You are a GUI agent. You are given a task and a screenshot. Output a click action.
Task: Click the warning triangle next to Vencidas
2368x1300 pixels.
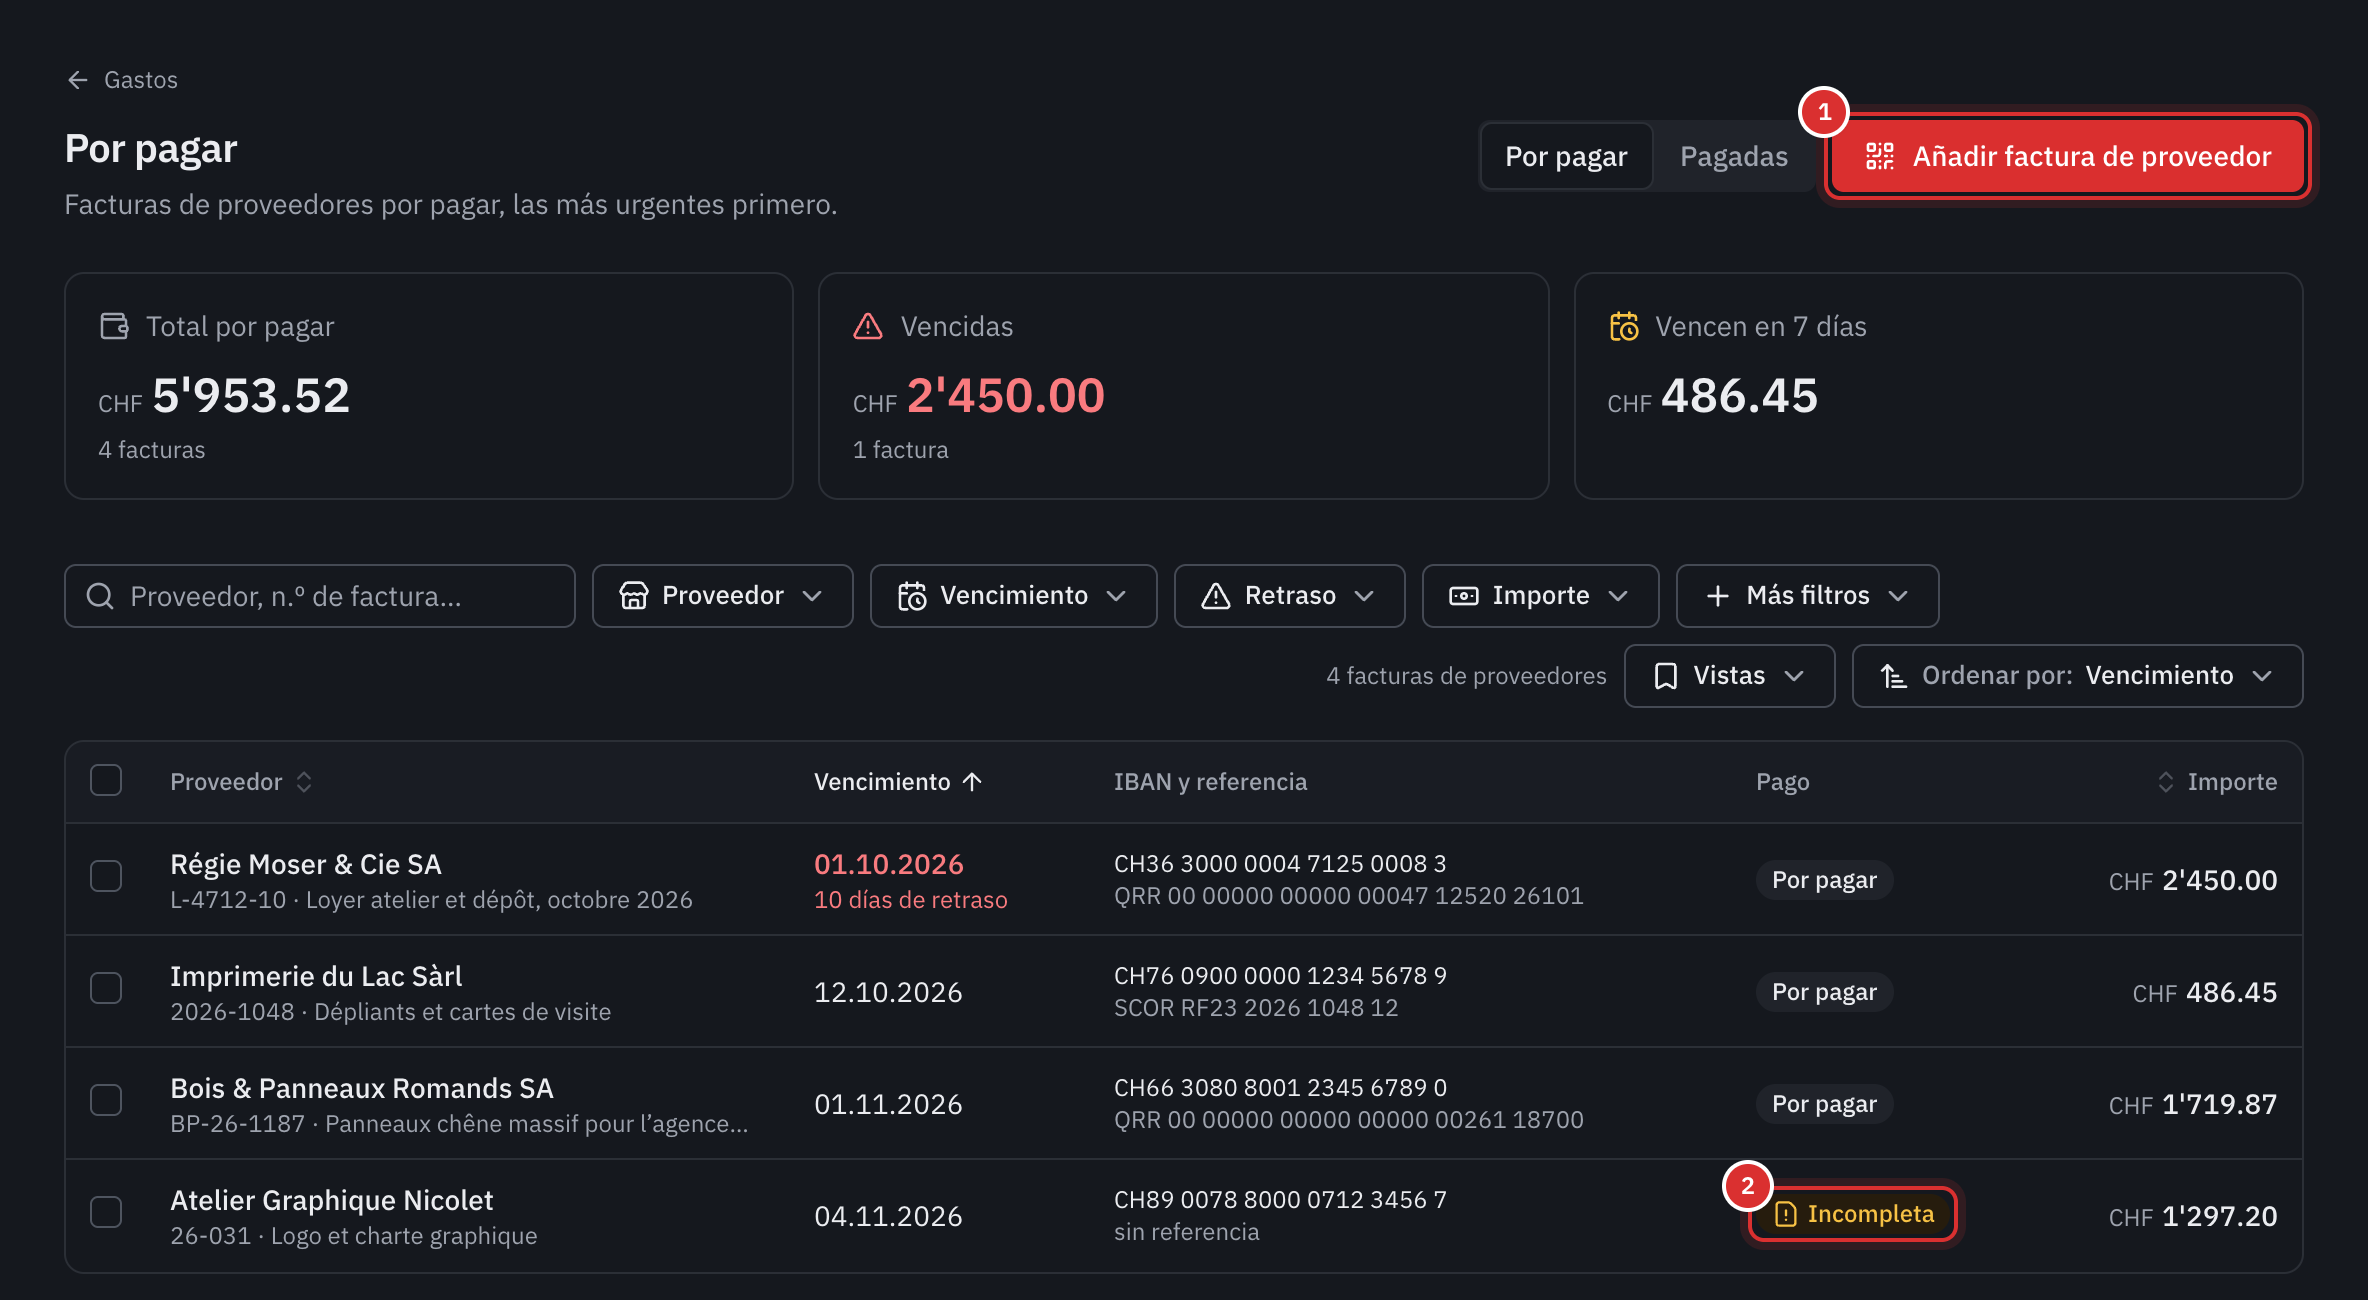[x=868, y=326]
